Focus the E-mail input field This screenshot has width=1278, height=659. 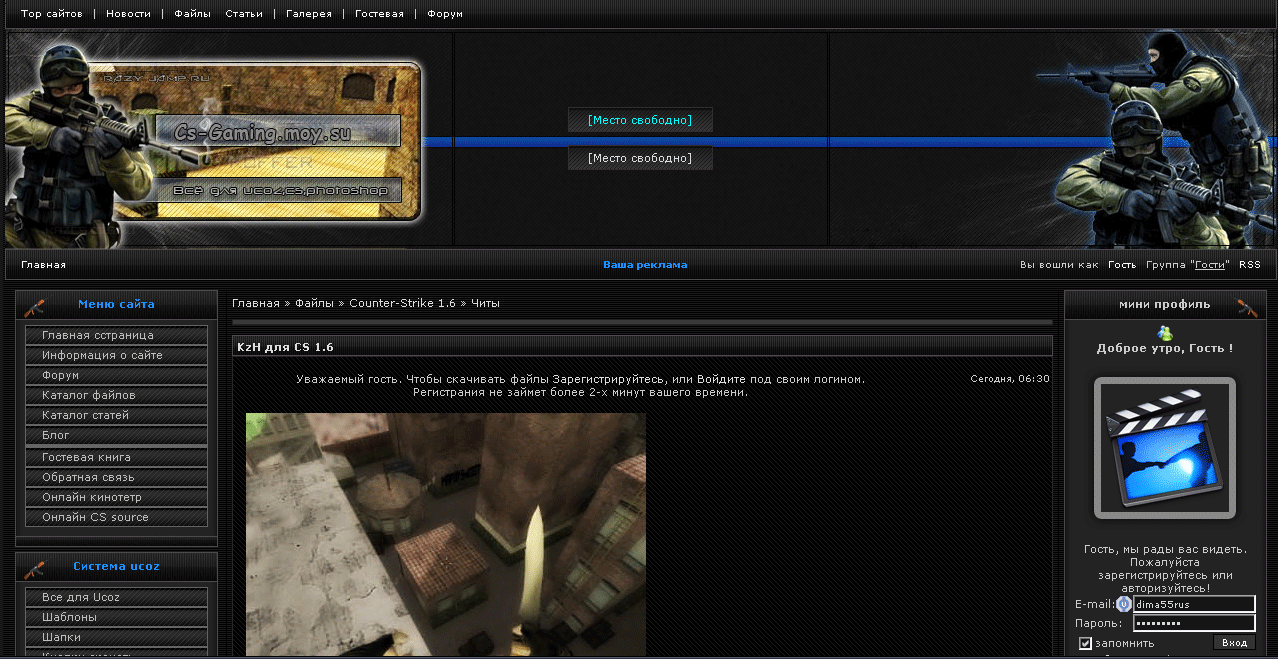pos(1194,604)
